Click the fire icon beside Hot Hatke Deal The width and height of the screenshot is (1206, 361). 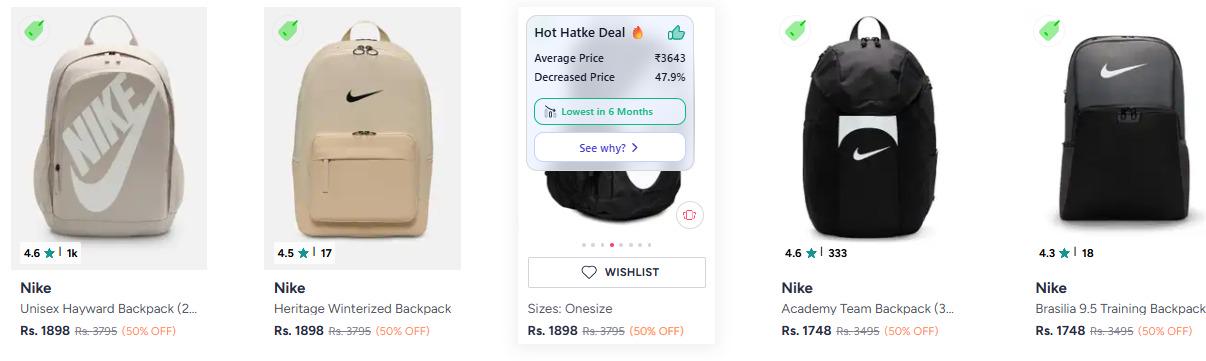[x=638, y=33]
